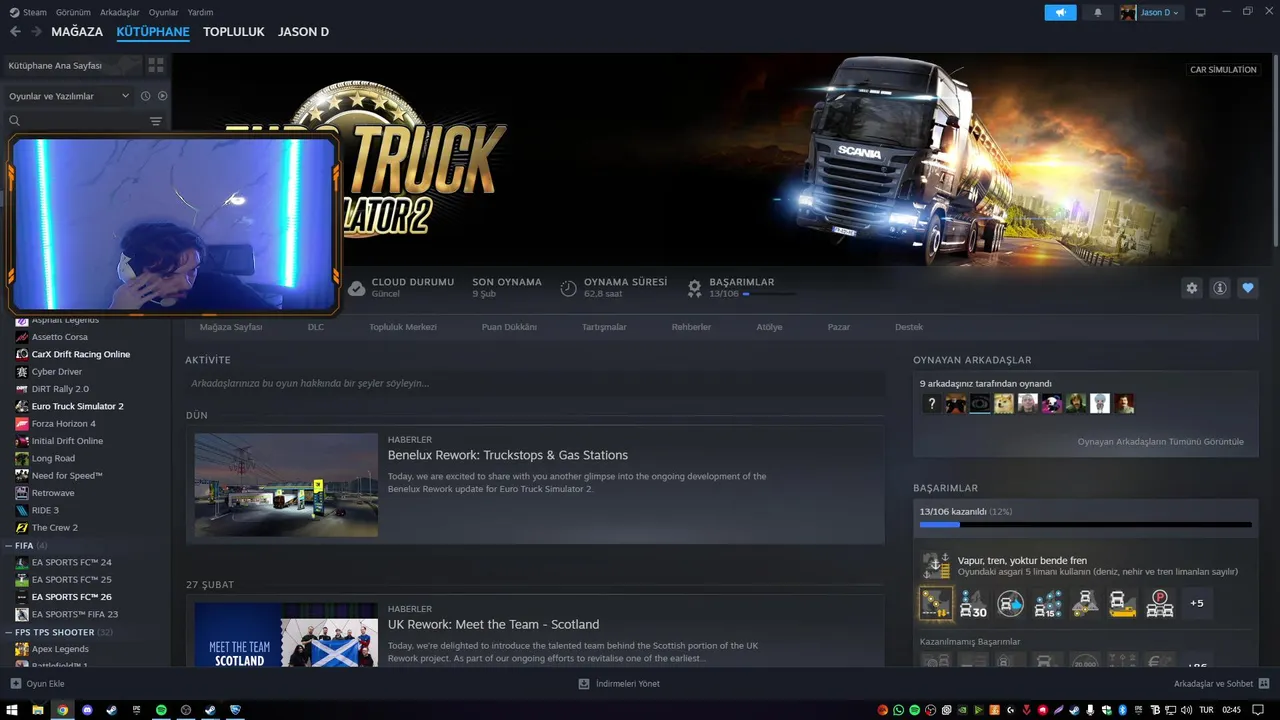Viewport: 1280px width, 720px height.
Task: Click the CAR SIMULATION collection tag
Action: pos(1222,70)
